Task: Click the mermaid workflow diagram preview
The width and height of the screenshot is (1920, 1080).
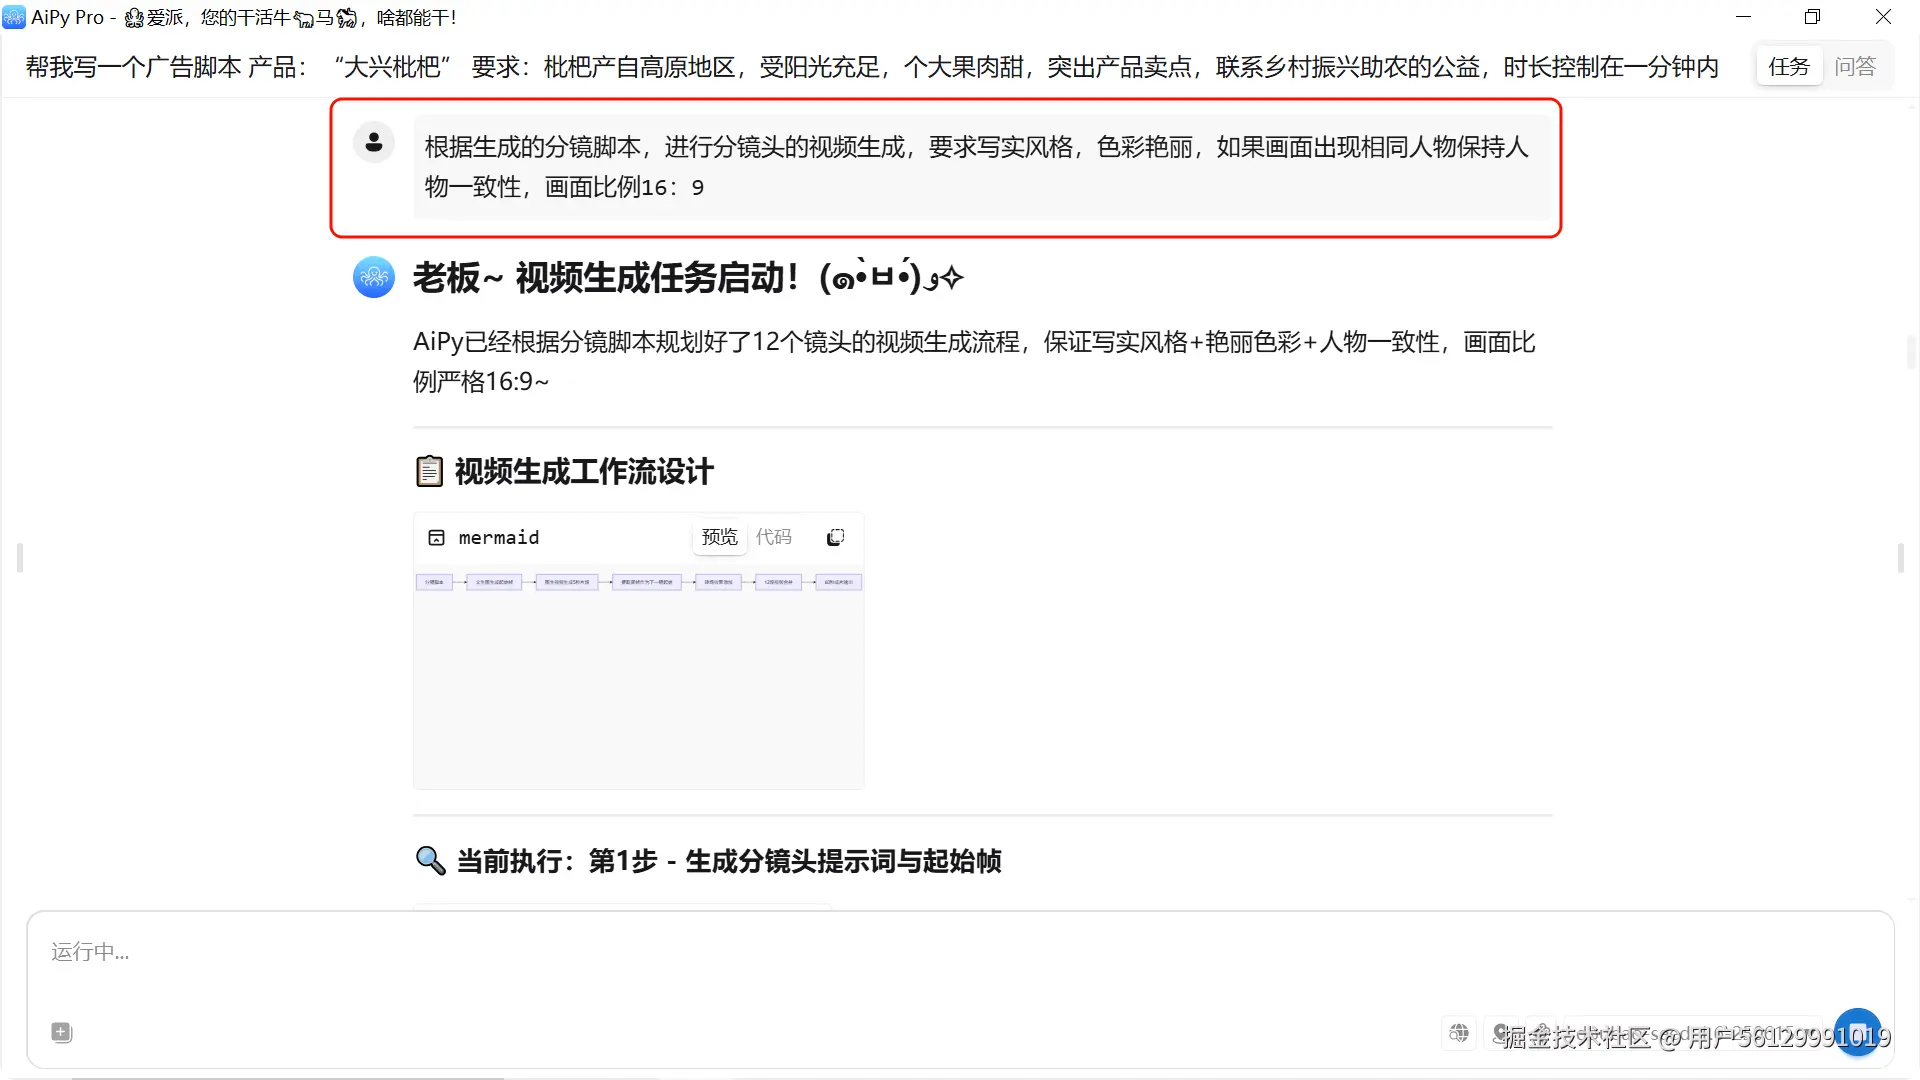Action: click(x=638, y=582)
